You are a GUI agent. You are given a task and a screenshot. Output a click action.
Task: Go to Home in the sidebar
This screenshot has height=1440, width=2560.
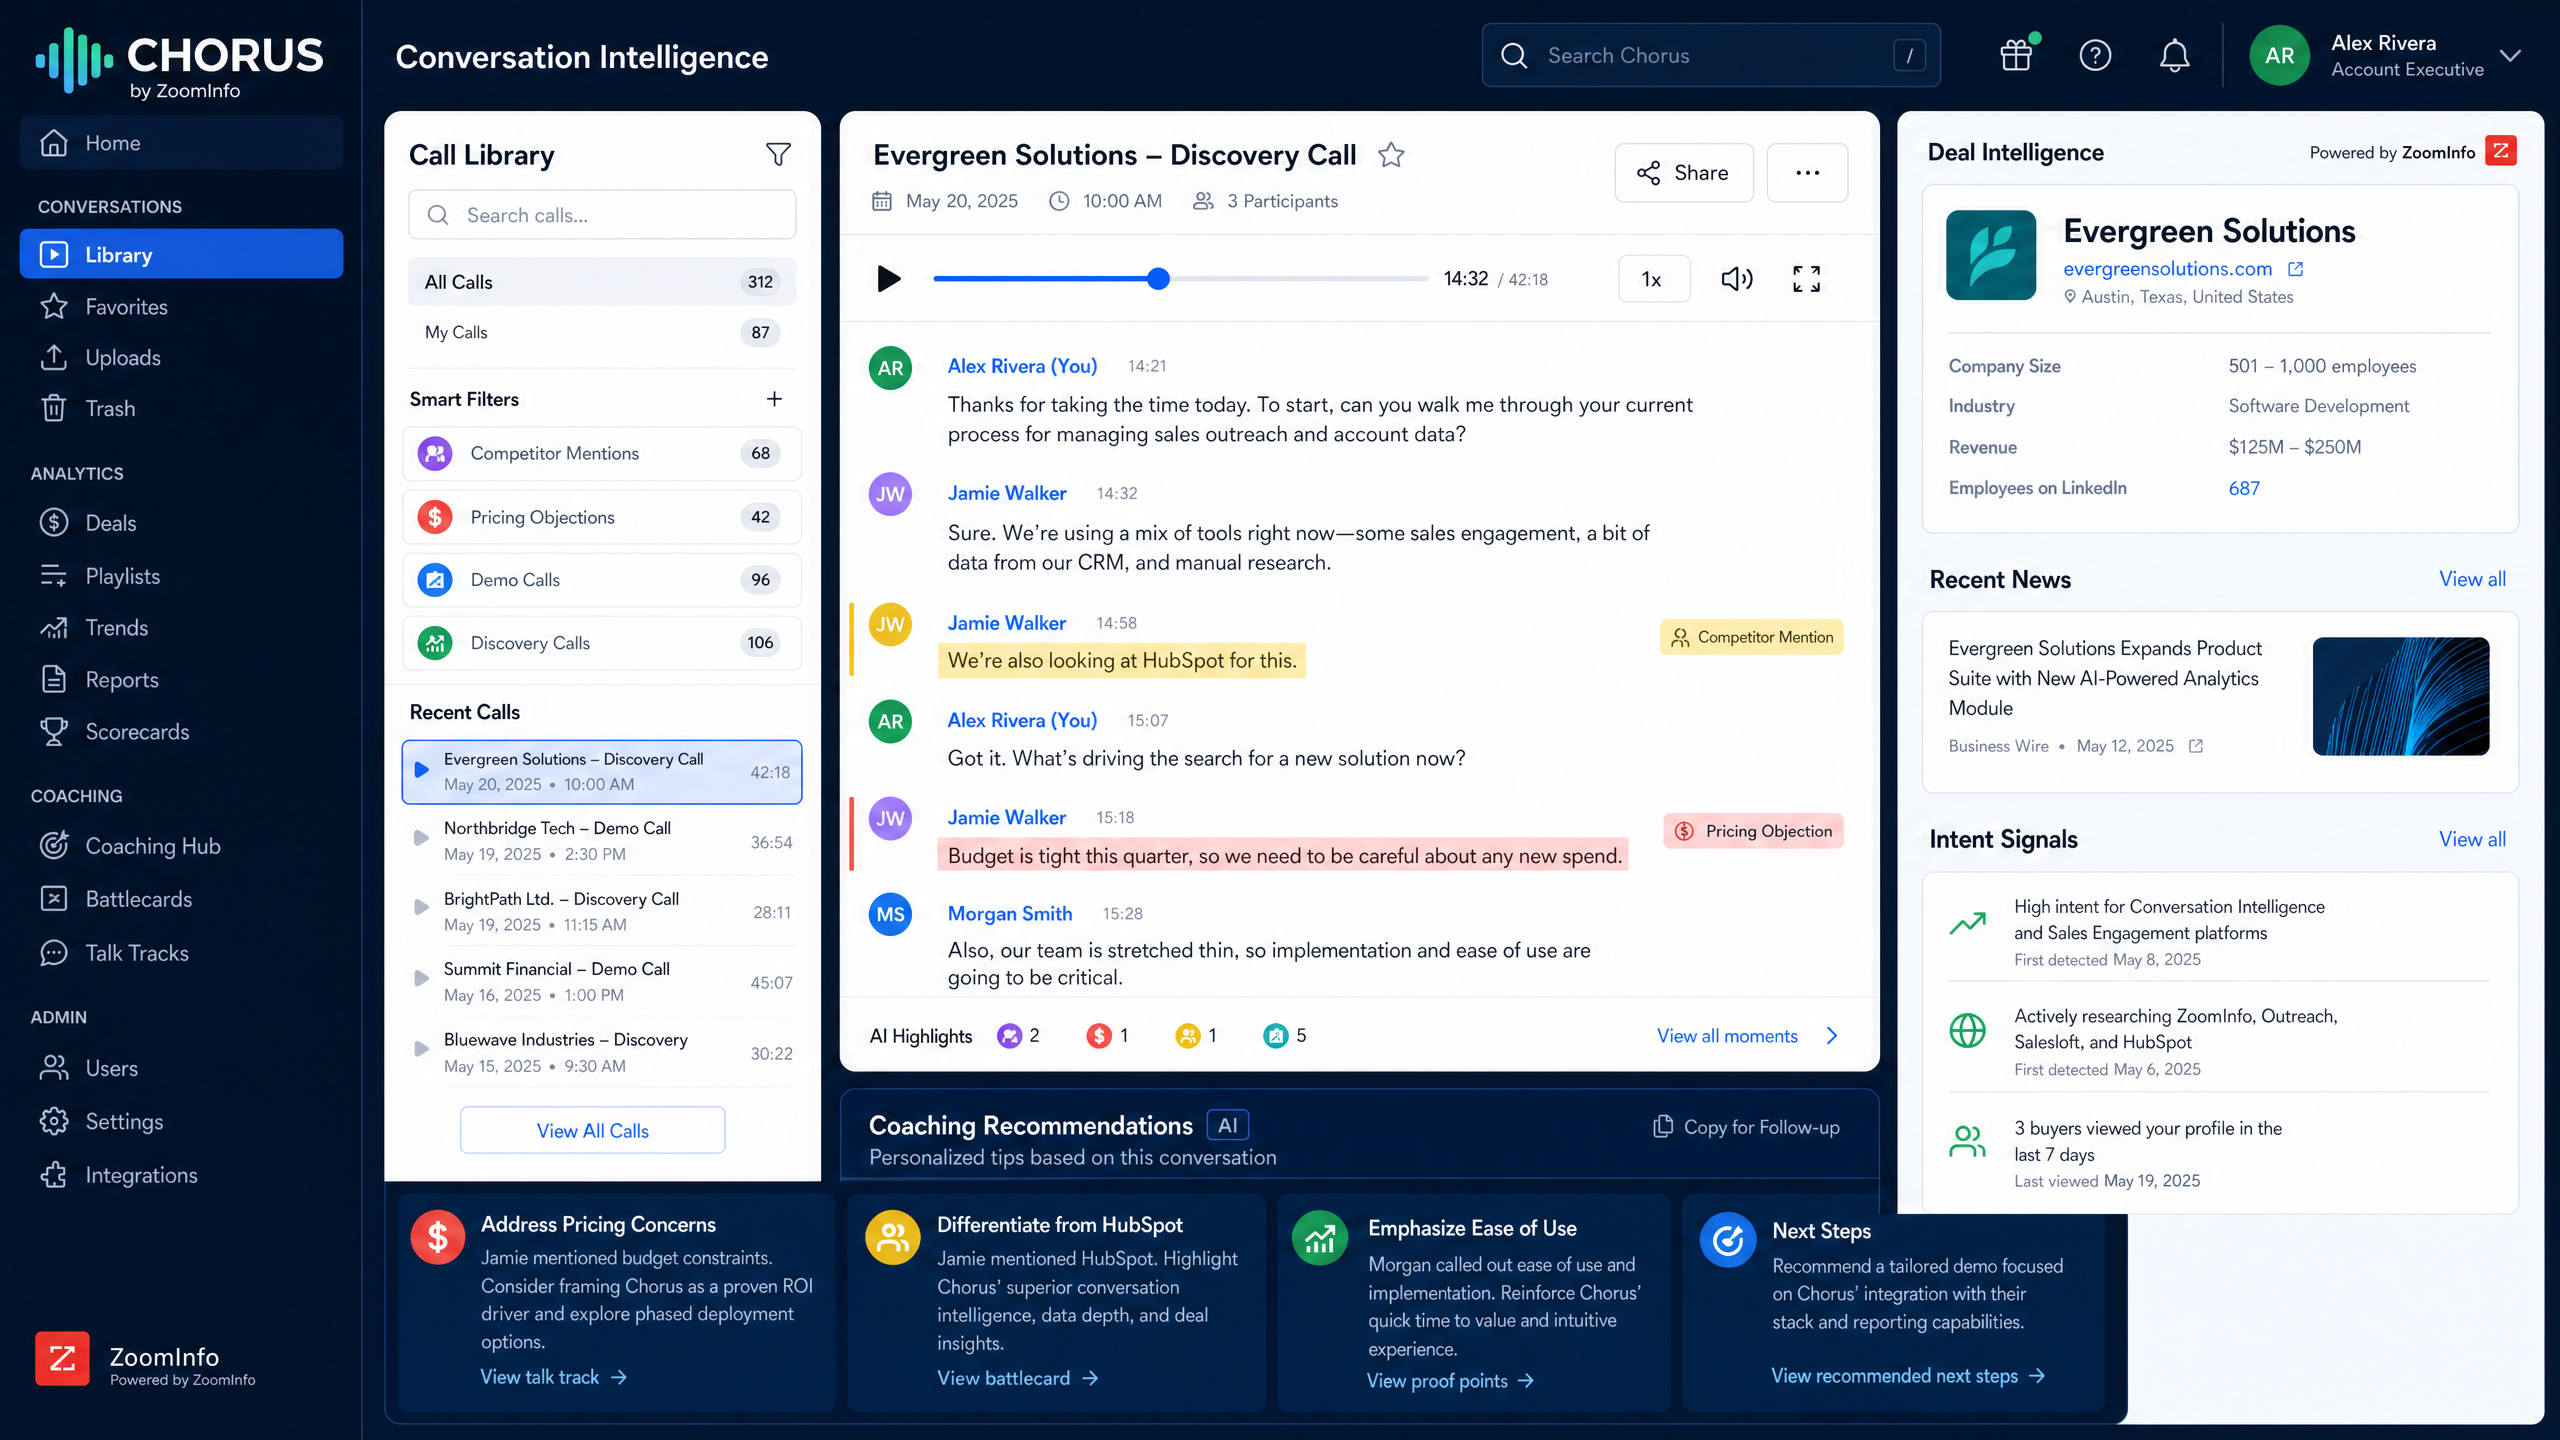tap(181, 143)
